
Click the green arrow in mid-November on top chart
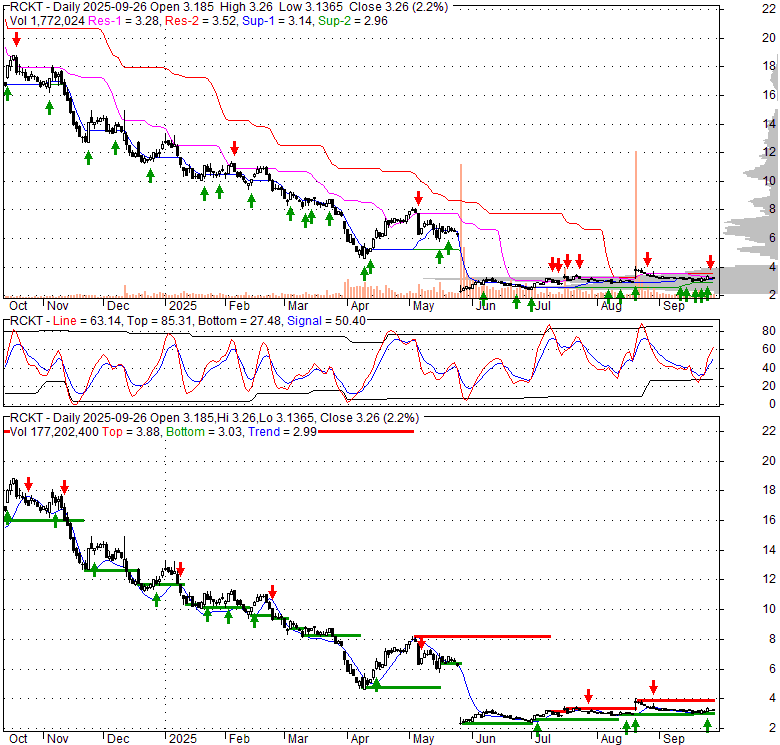pos(88,158)
